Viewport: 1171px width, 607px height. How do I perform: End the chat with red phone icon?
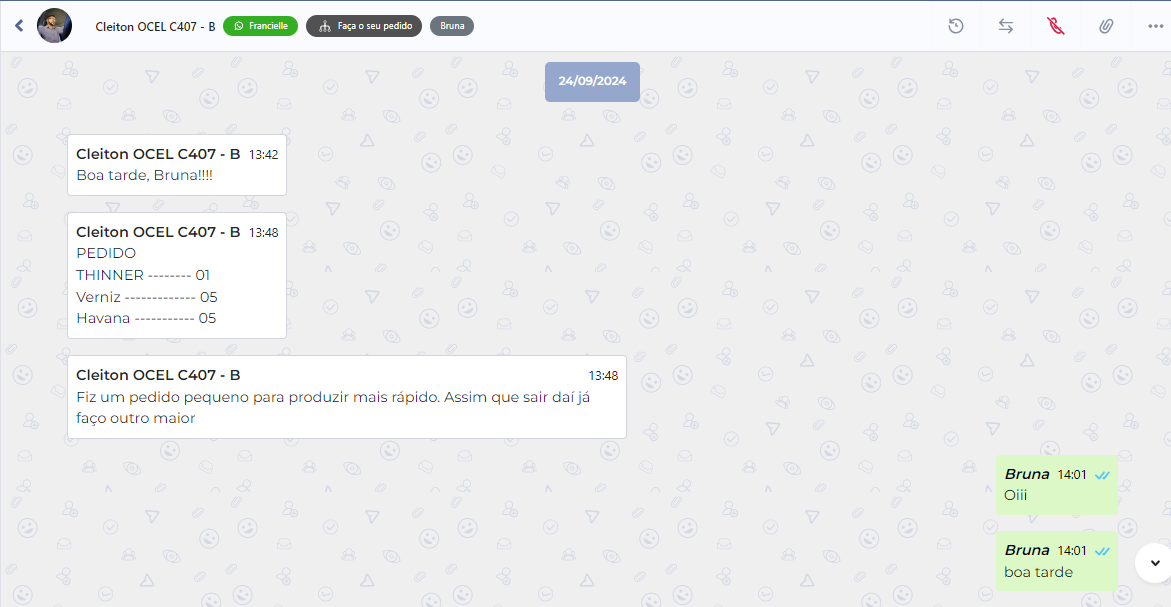(x=1056, y=26)
